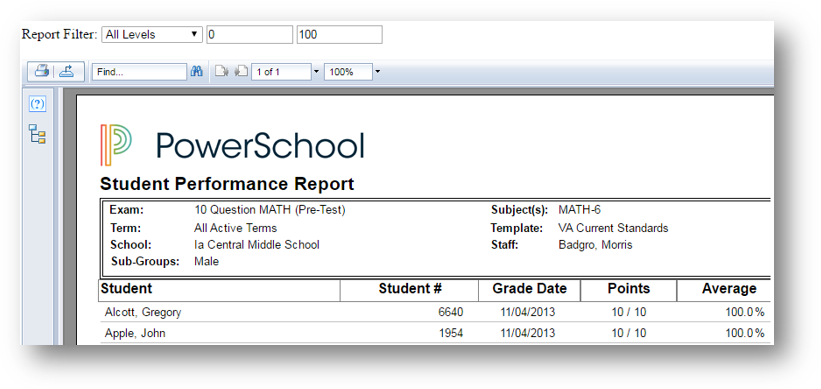
Task: Click staff value Badgro, Morris
Action: [595, 245]
